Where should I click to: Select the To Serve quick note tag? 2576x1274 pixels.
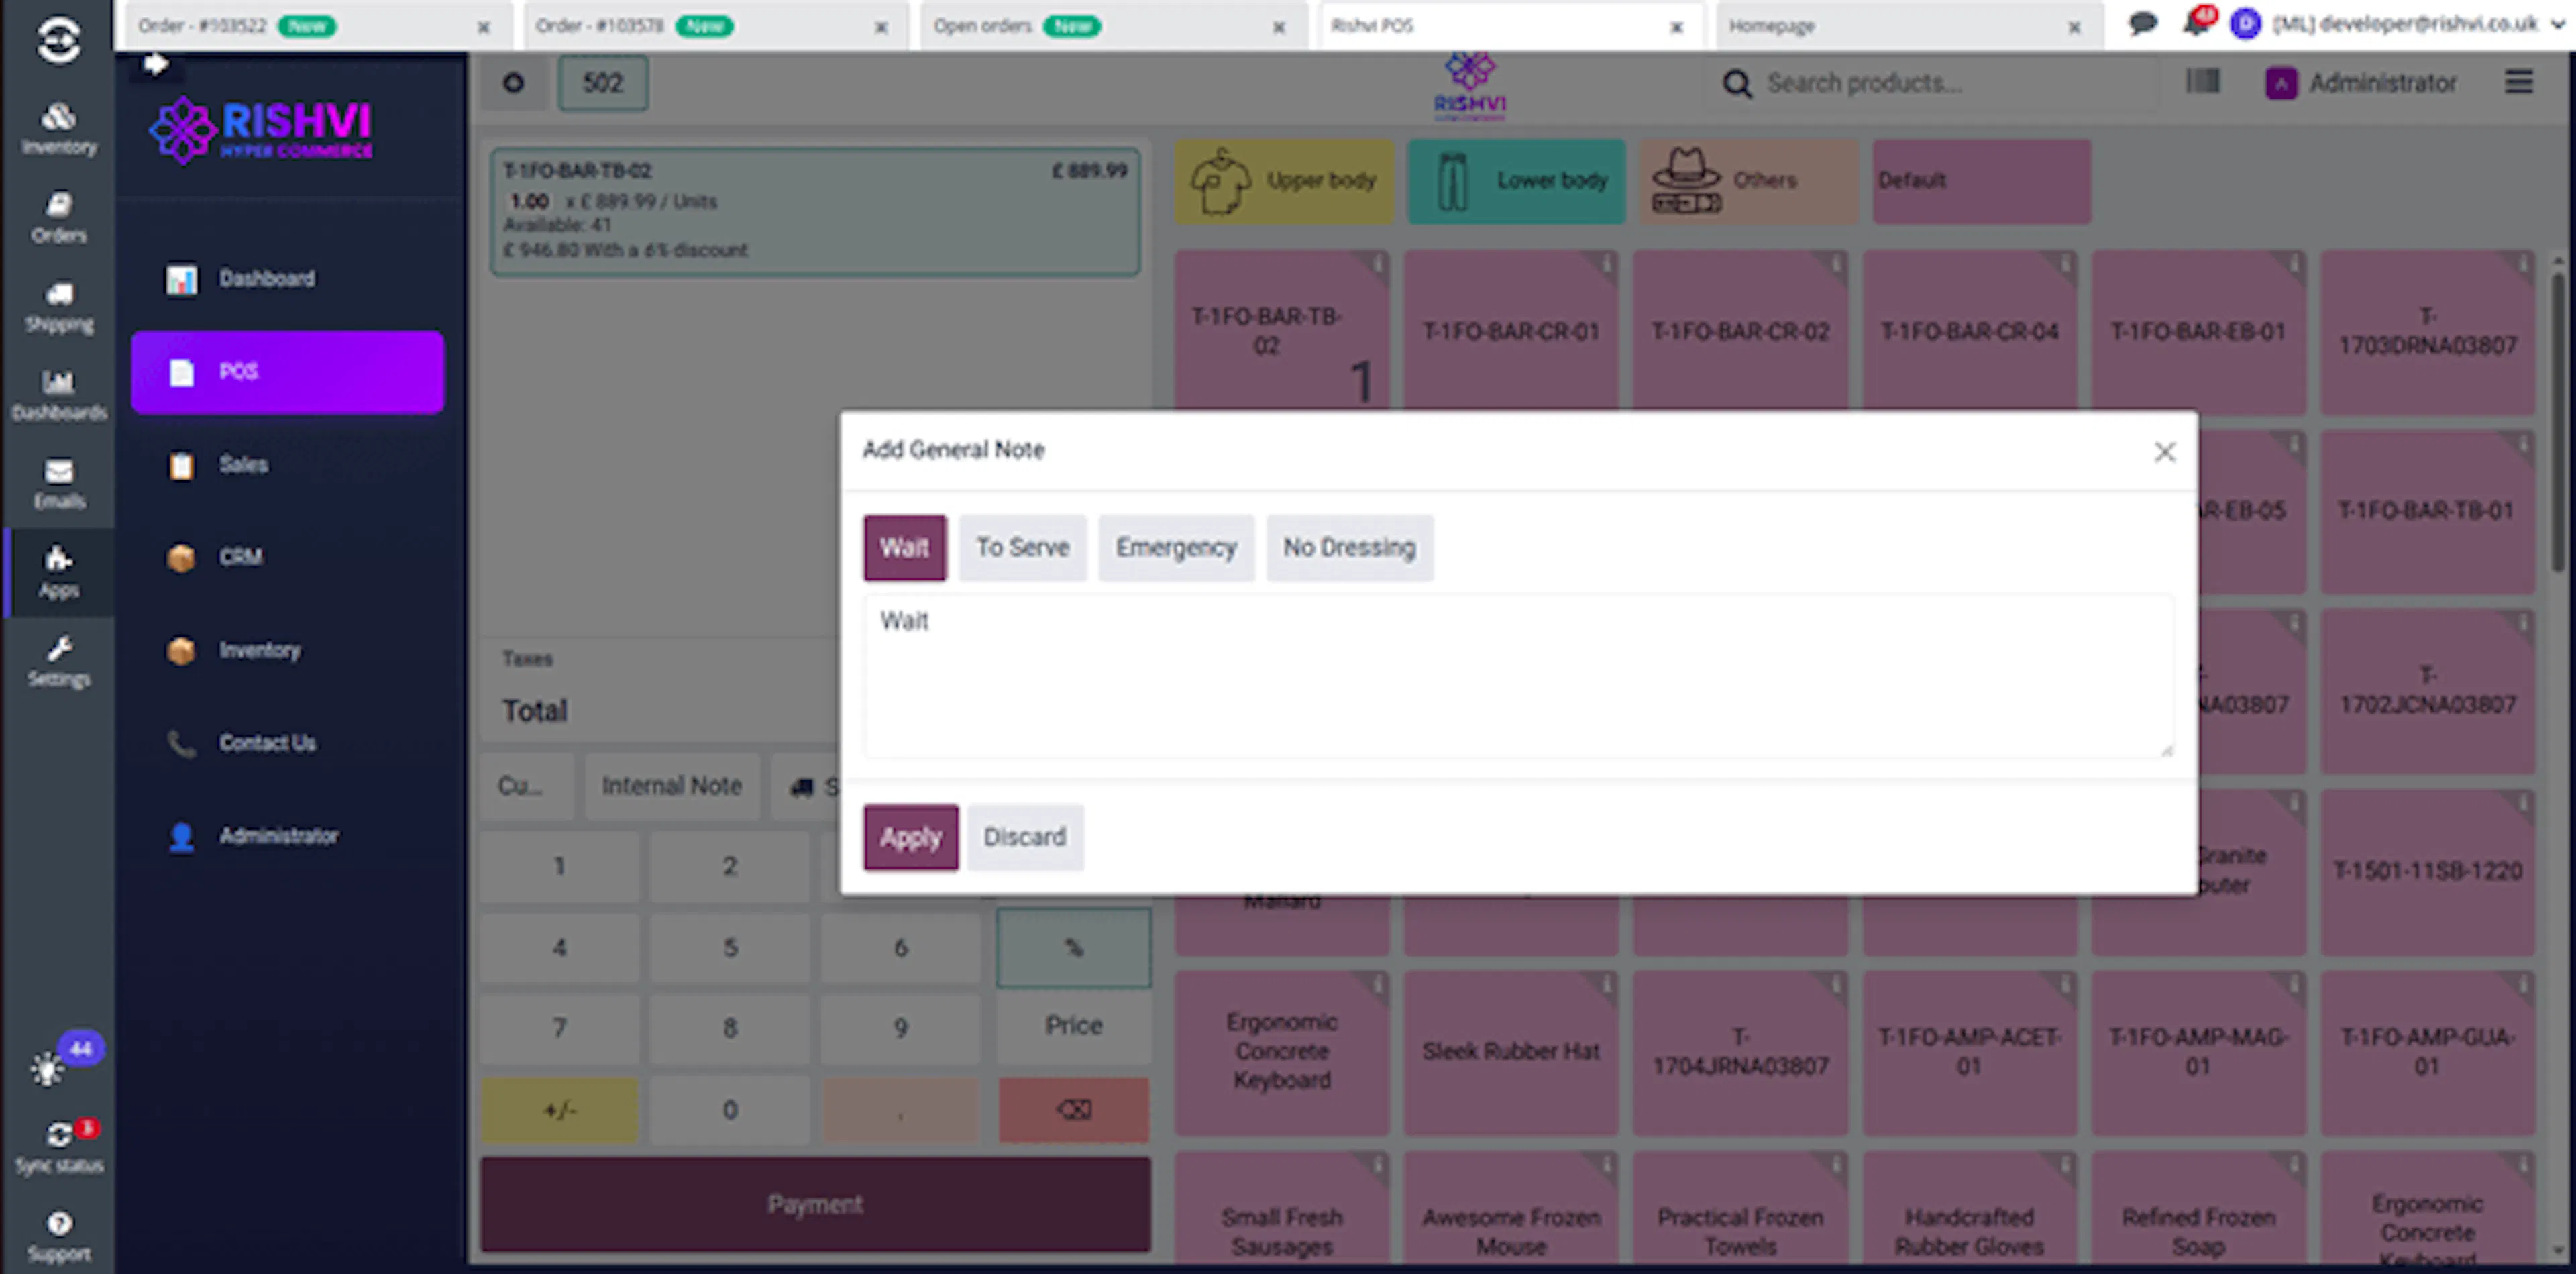[x=1023, y=548]
